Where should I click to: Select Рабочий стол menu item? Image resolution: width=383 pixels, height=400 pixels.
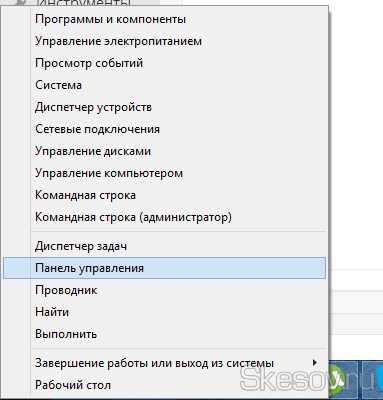[164, 385]
